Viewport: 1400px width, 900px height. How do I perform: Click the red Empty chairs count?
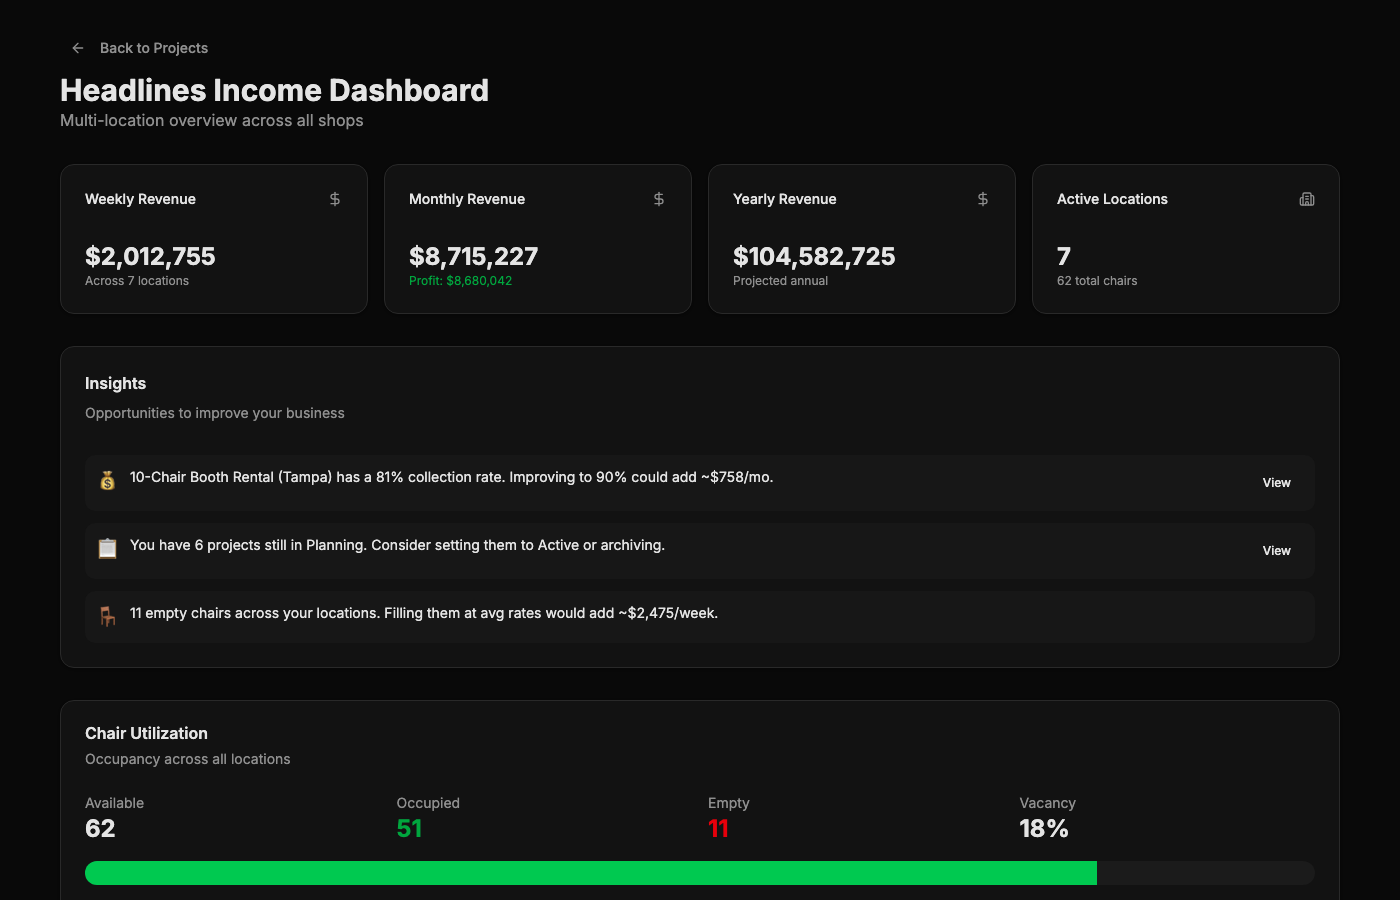pyautogui.click(x=718, y=829)
